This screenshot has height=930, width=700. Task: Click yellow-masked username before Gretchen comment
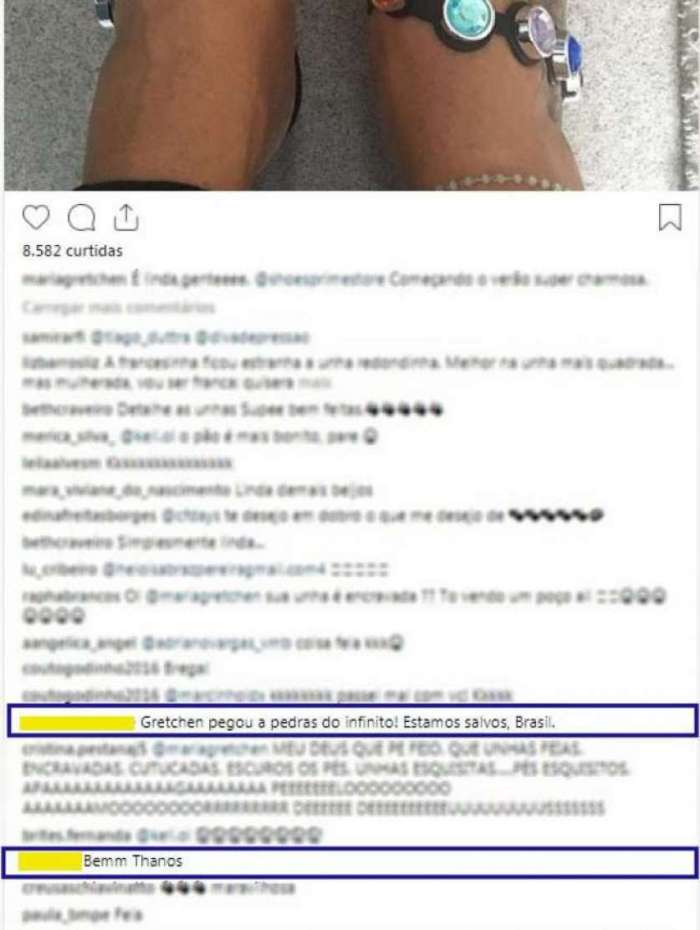coord(77,723)
